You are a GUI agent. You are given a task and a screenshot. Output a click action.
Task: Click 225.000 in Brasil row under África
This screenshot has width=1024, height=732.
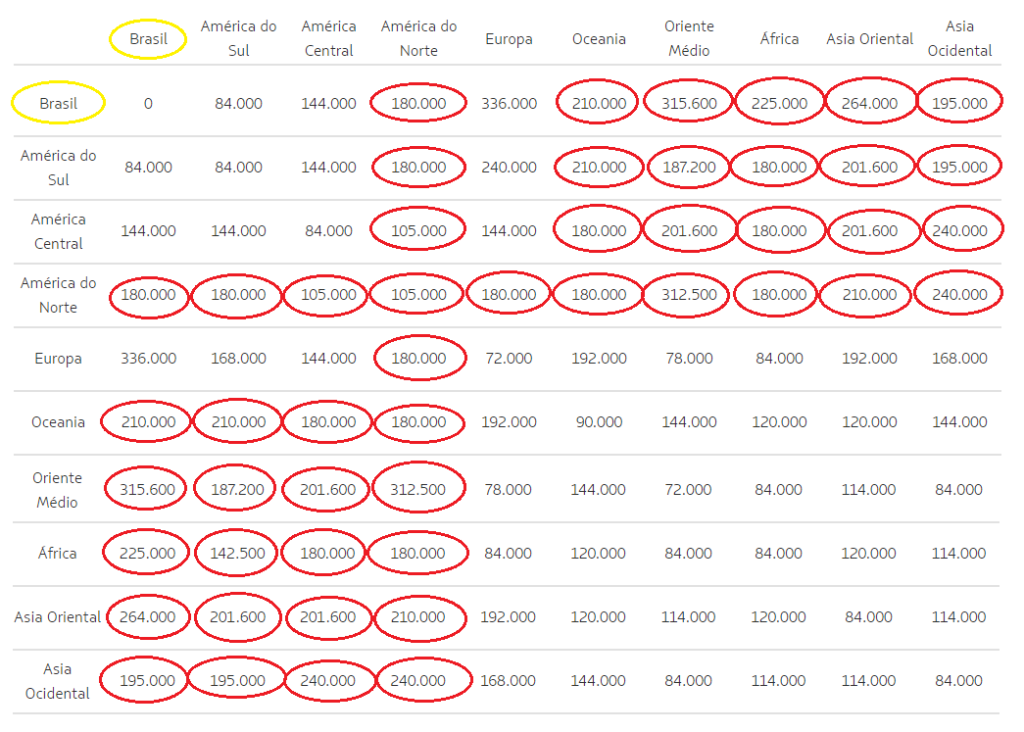pyautogui.click(x=779, y=103)
